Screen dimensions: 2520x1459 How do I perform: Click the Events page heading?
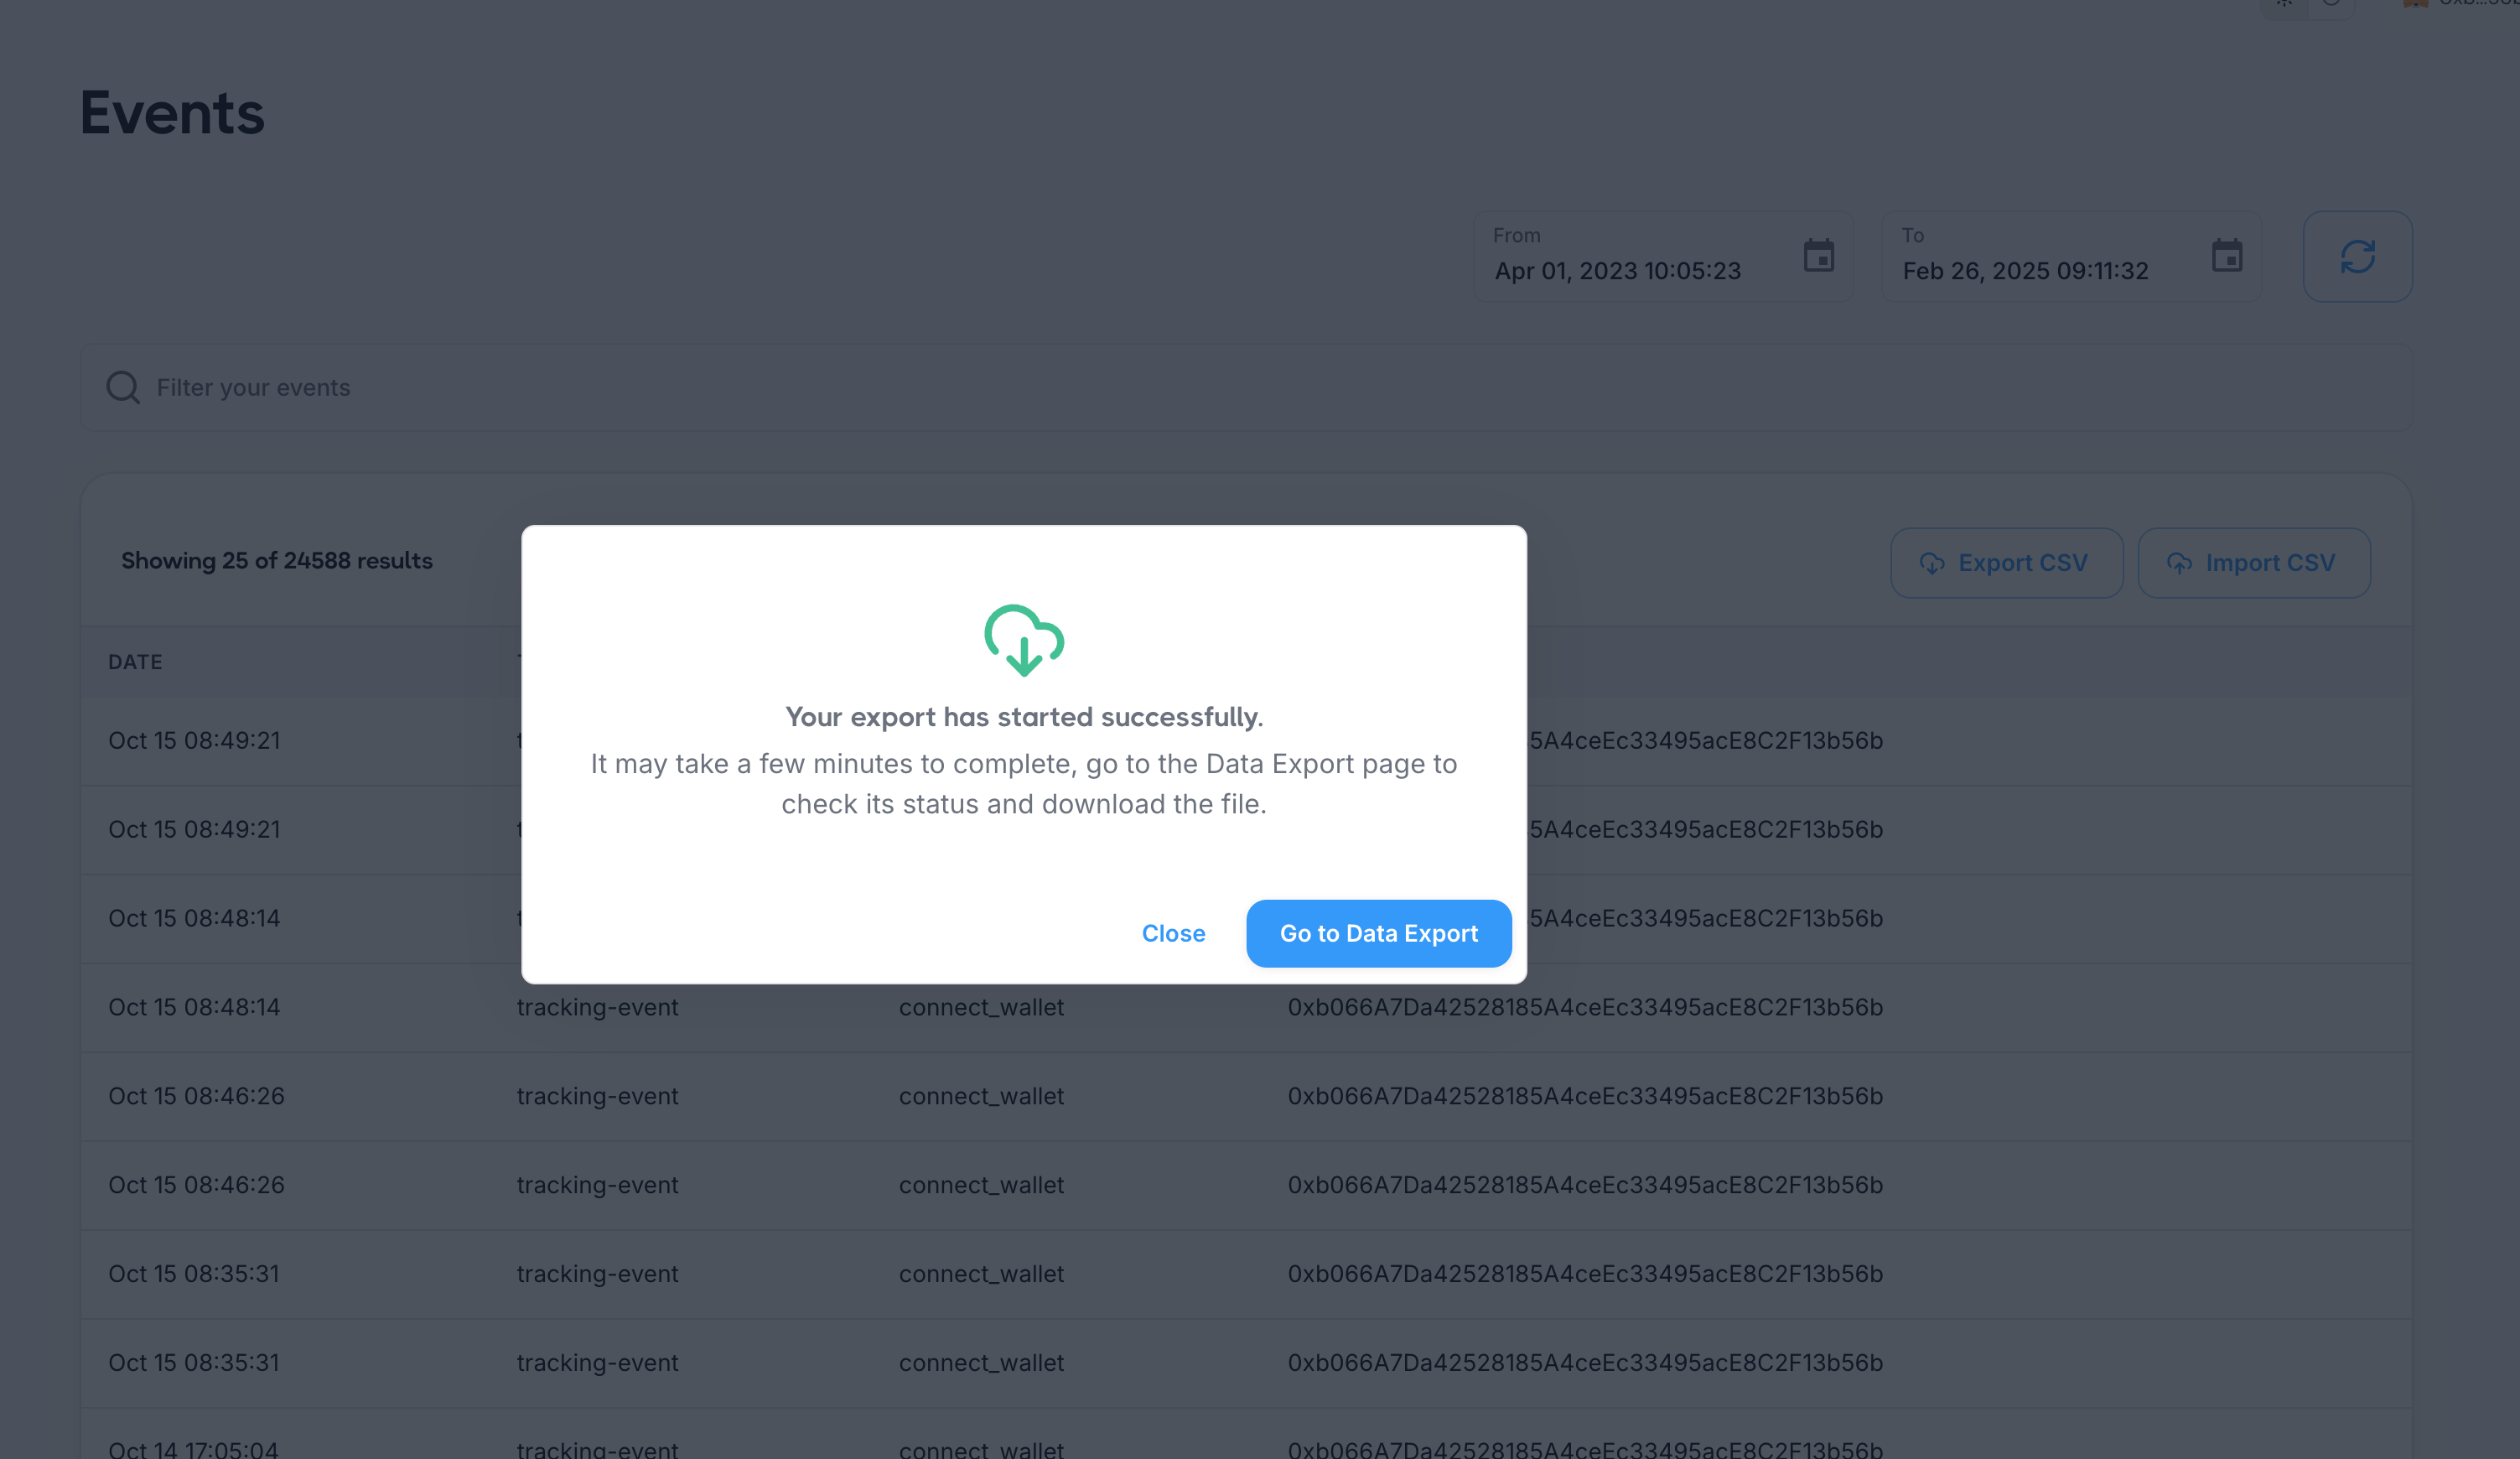pos(172,112)
